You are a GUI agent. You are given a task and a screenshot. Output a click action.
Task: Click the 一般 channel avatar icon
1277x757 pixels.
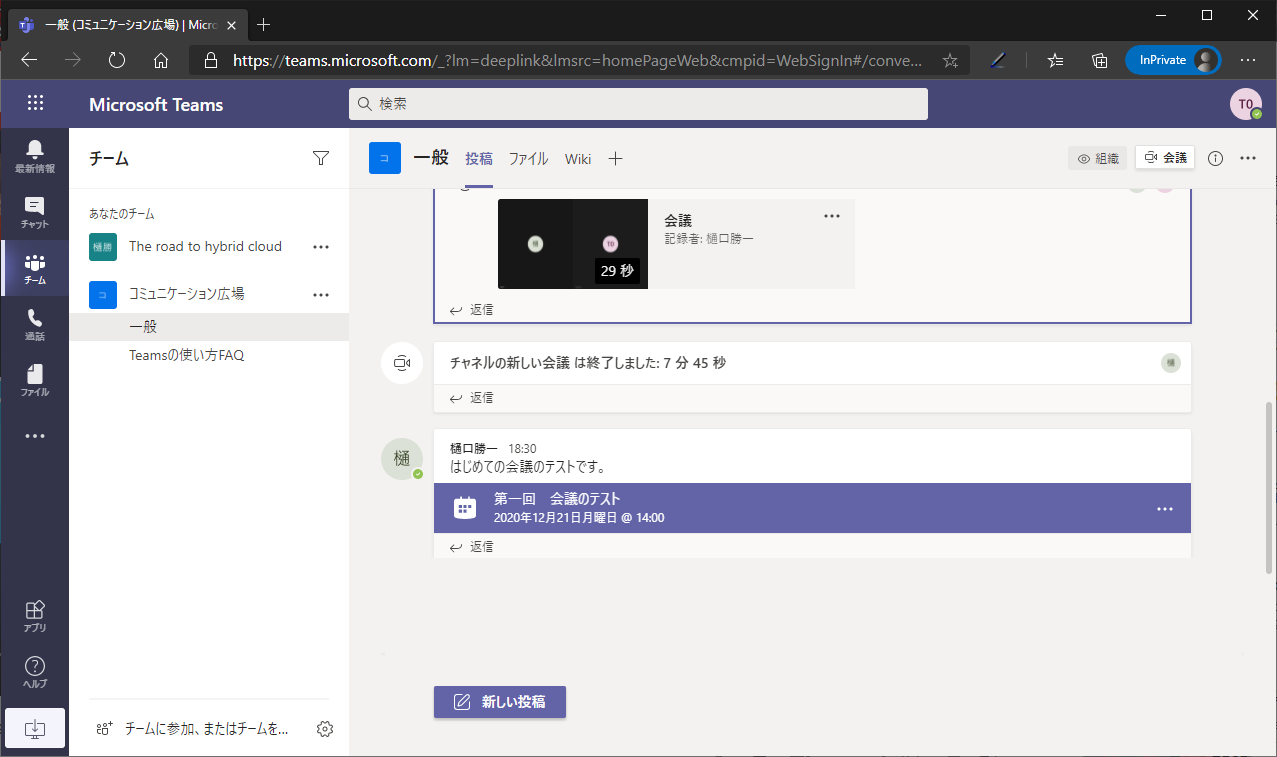pos(385,158)
